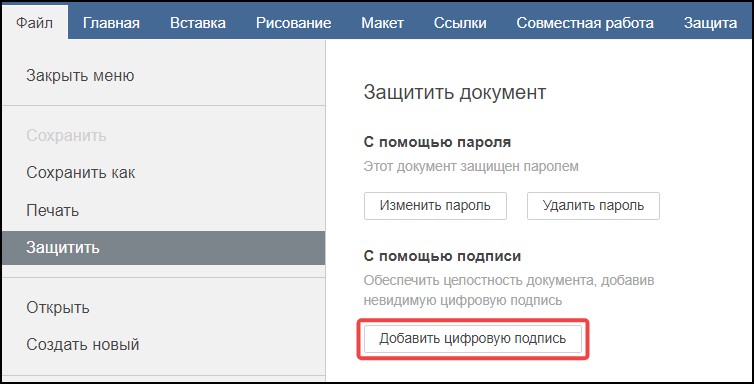Select the Защитить menu item
This screenshot has width=754, height=384.
(163, 248)
